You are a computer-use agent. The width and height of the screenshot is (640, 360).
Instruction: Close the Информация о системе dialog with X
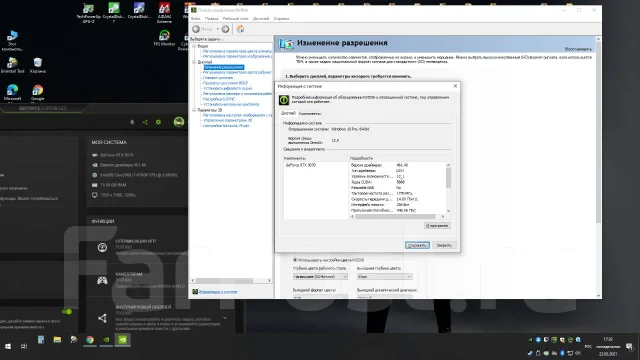(x=456, y=86)
